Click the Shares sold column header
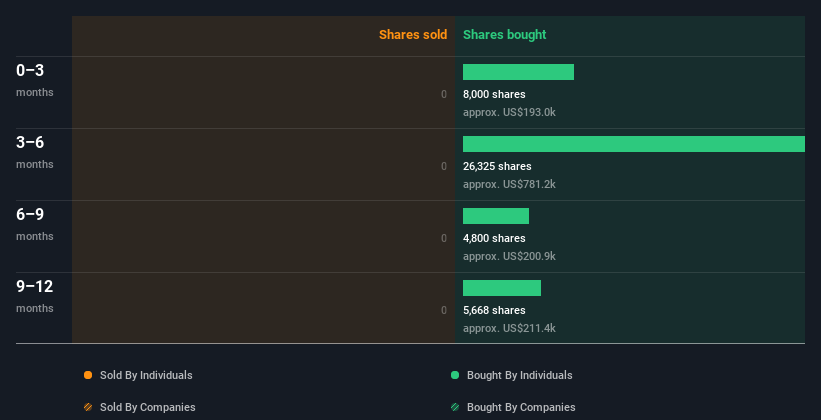The height and width of the screenshot is (420, 821). click(413, 35)
